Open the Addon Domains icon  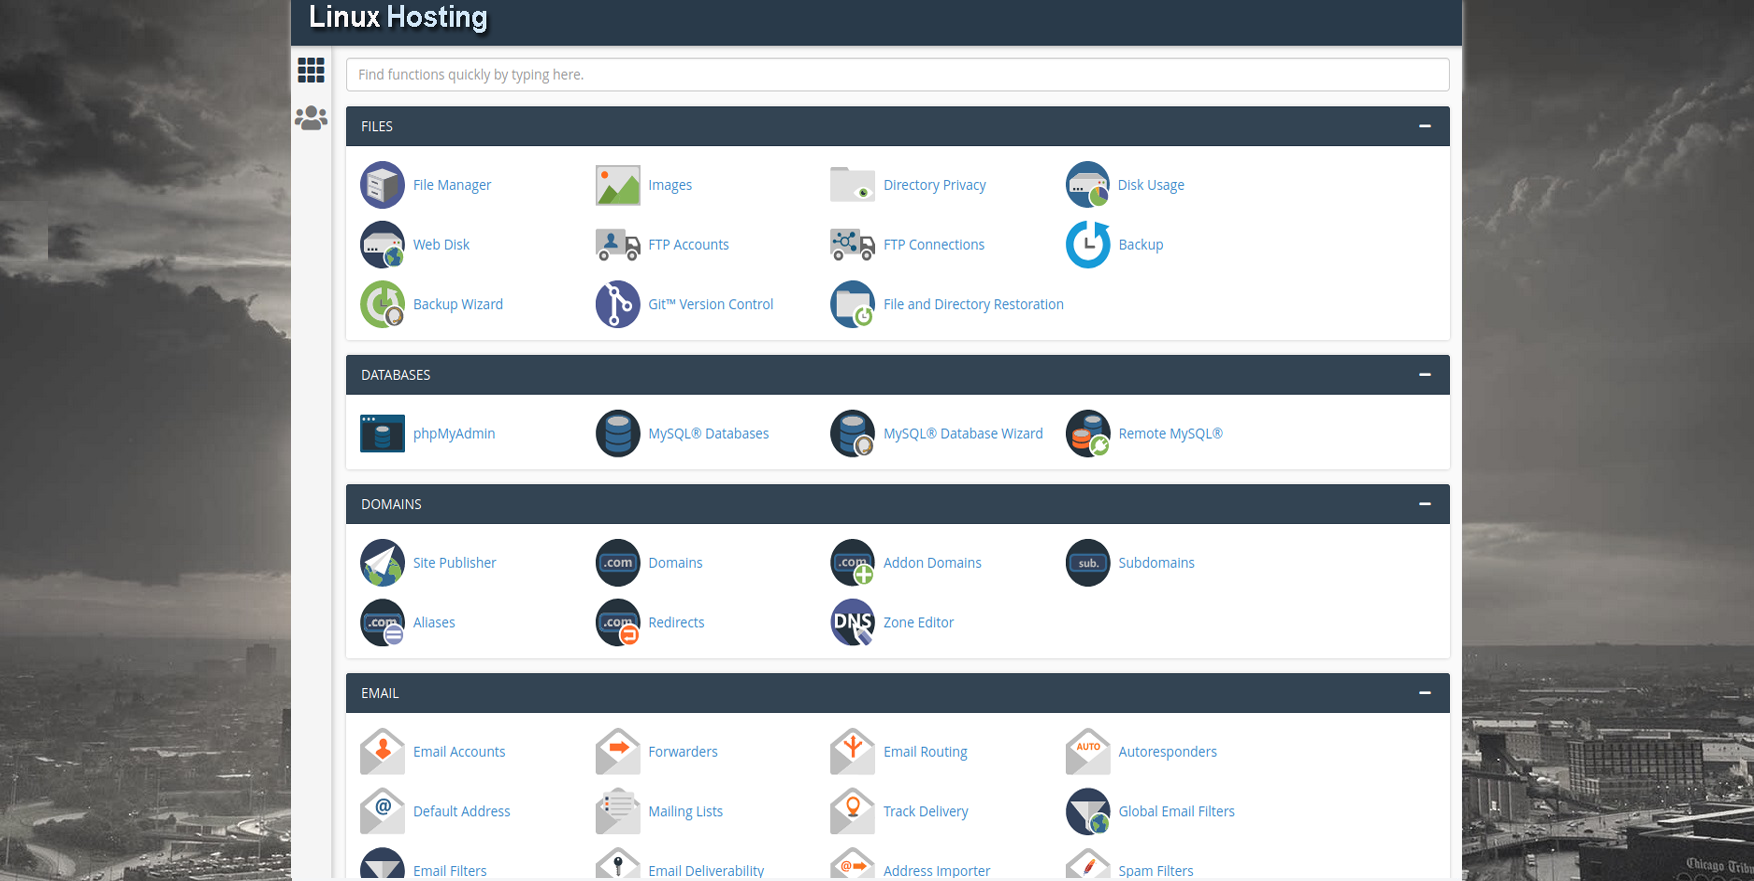pyautogui.click(x=853, y=563)
